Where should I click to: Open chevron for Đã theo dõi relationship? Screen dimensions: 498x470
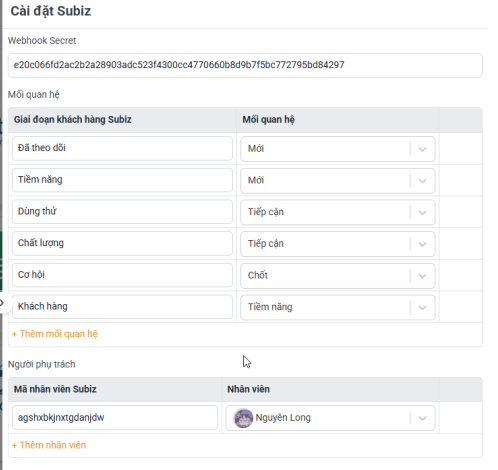point(422,149)
